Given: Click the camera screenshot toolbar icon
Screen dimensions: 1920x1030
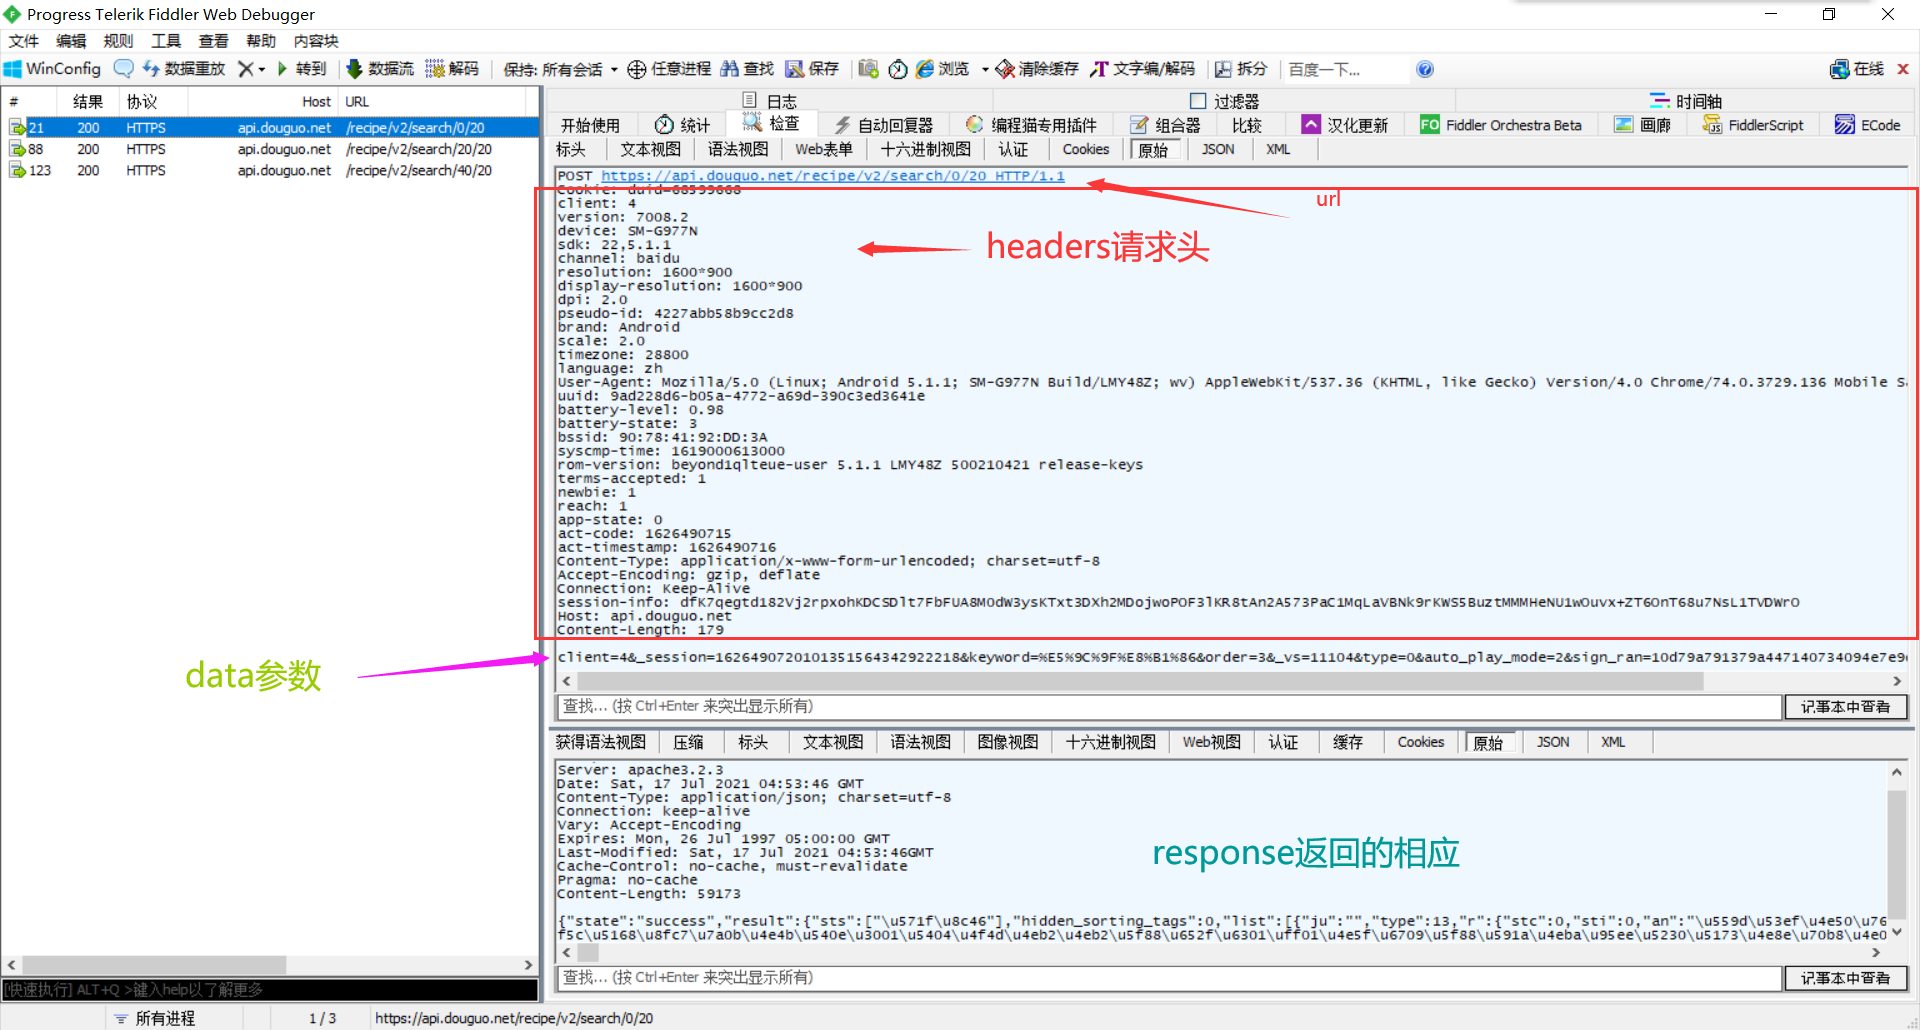Looking at the screenshot, I should [868, 69].
